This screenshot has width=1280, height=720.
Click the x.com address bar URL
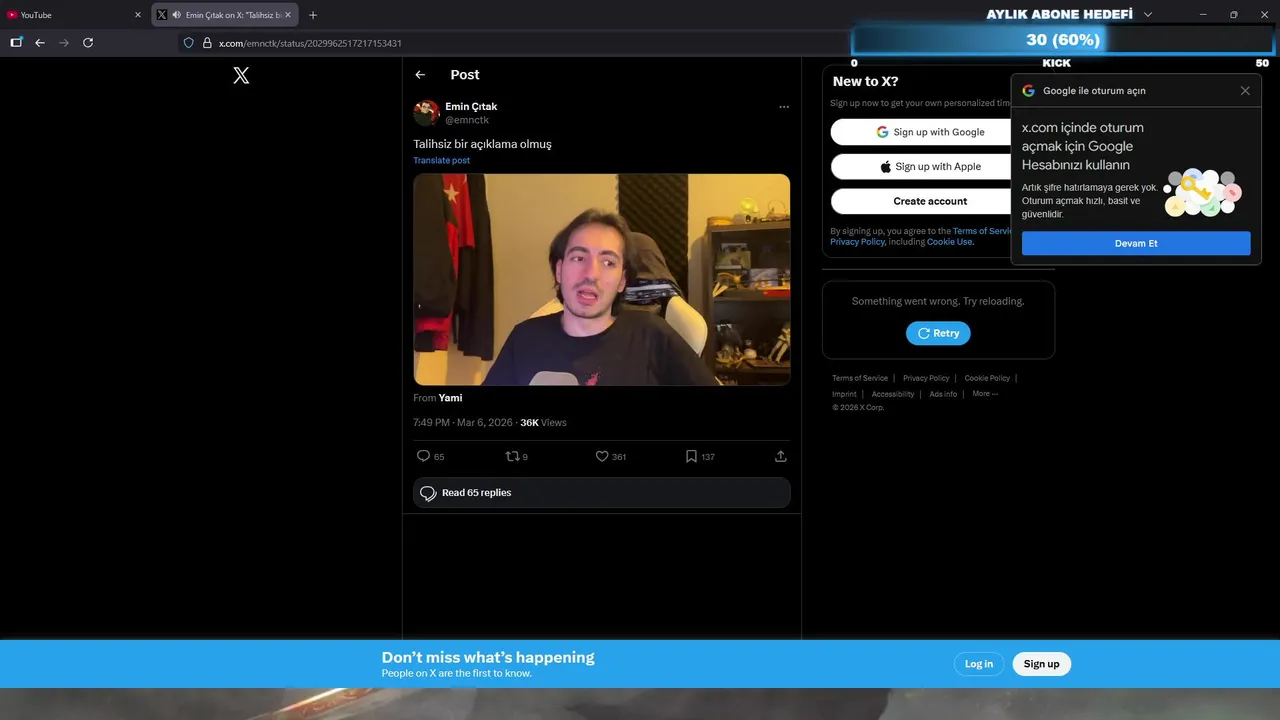tap(310, 43)
